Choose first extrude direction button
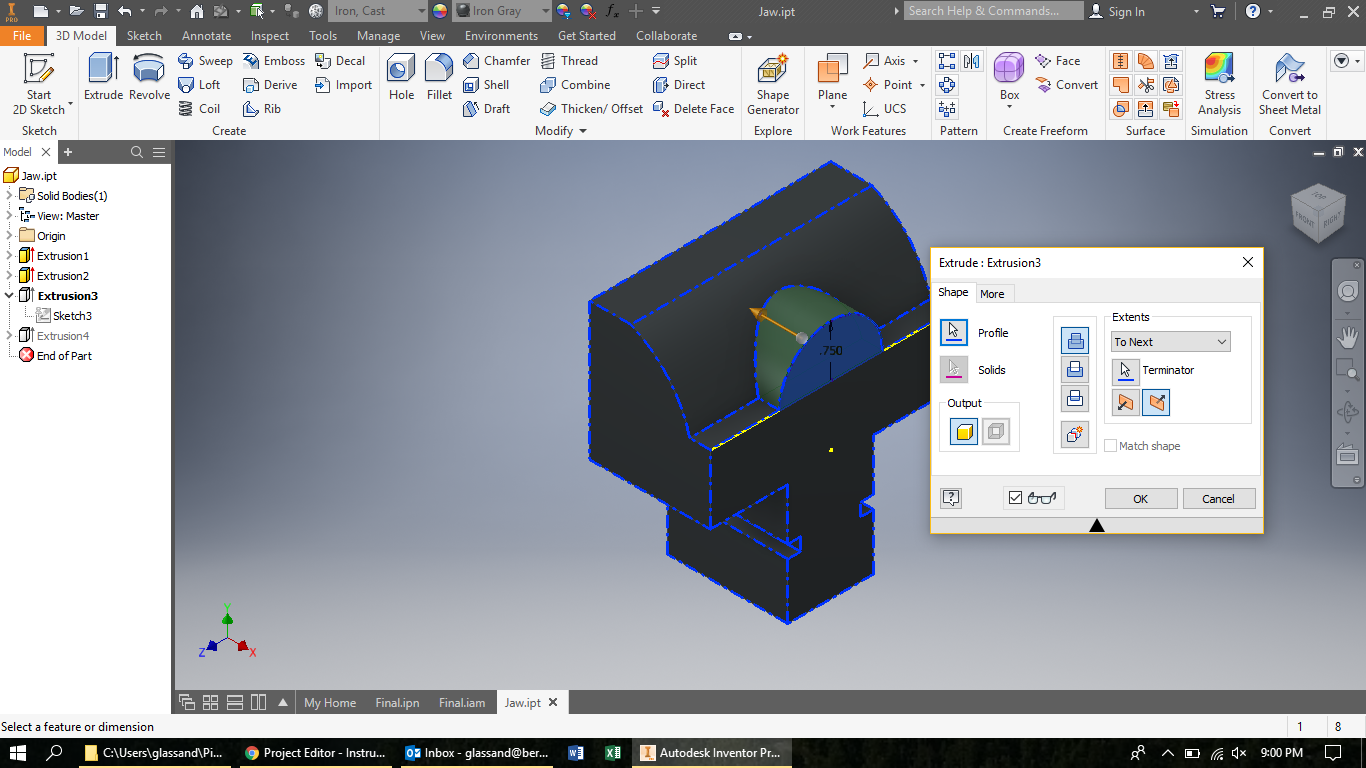 (x=1126, y=402)
